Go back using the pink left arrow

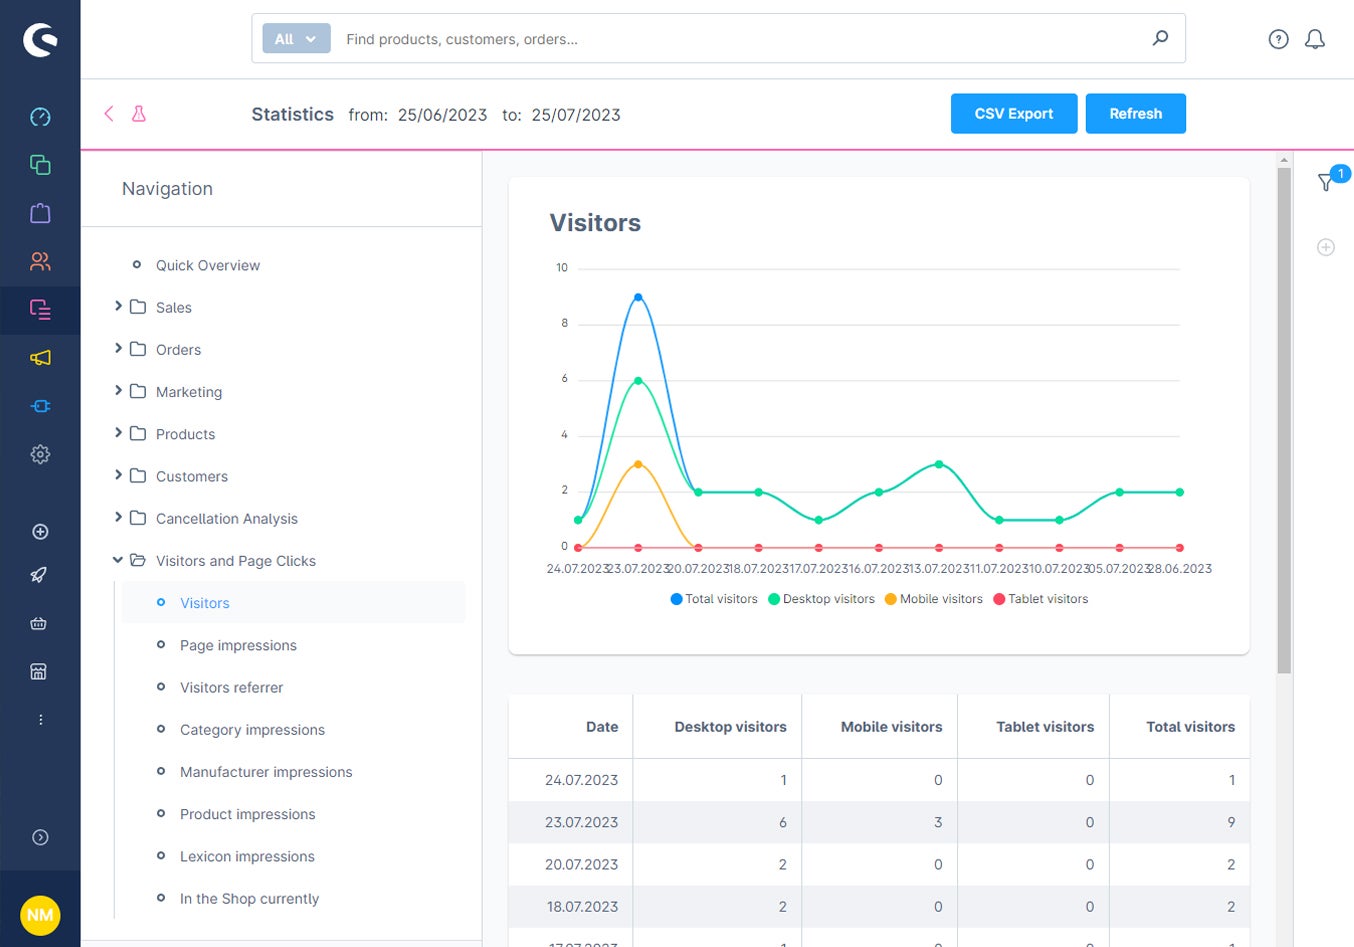pos(109,114)
